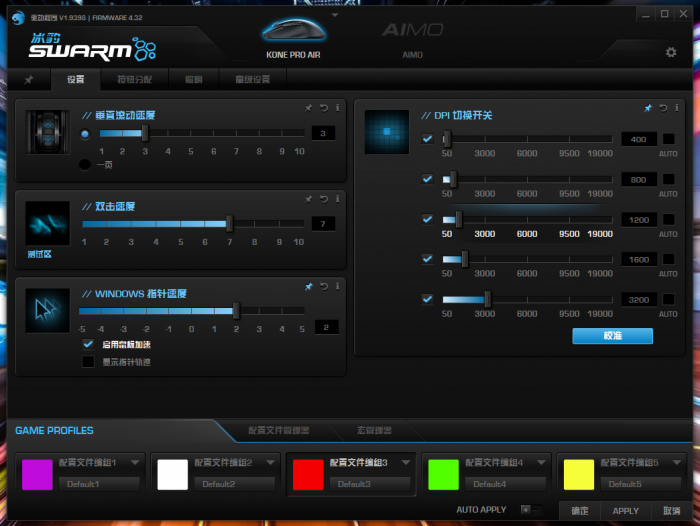Screen dimensions: 700x526
Task: Reset the DPI switch panel
Action: click(661, 107)
